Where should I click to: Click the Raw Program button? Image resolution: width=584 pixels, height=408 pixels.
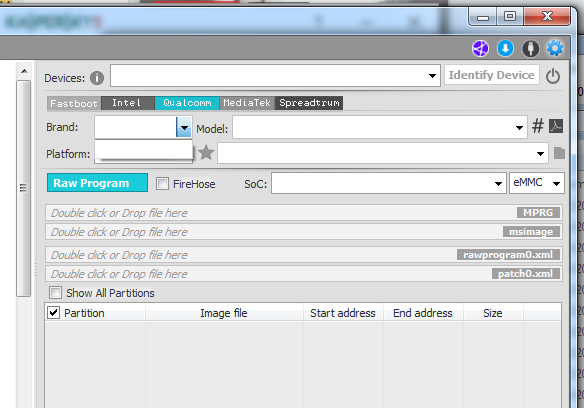[x=97, y=183]
